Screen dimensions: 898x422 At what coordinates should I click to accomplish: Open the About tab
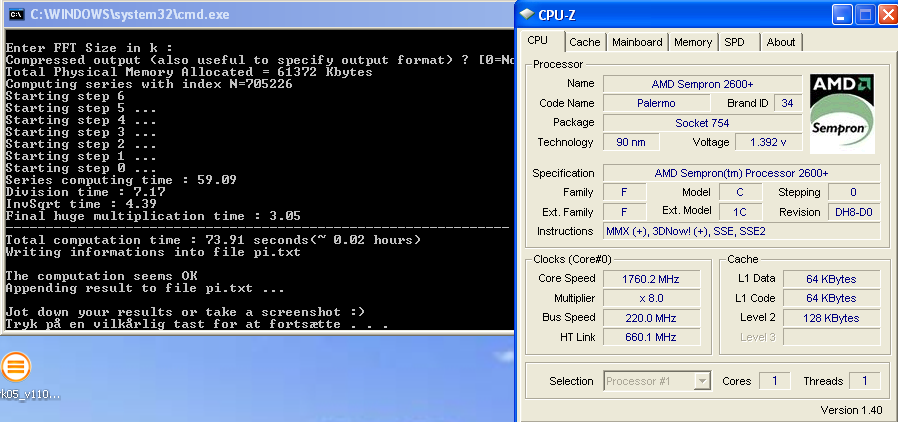pyautogui.click(x=781, y=42)
